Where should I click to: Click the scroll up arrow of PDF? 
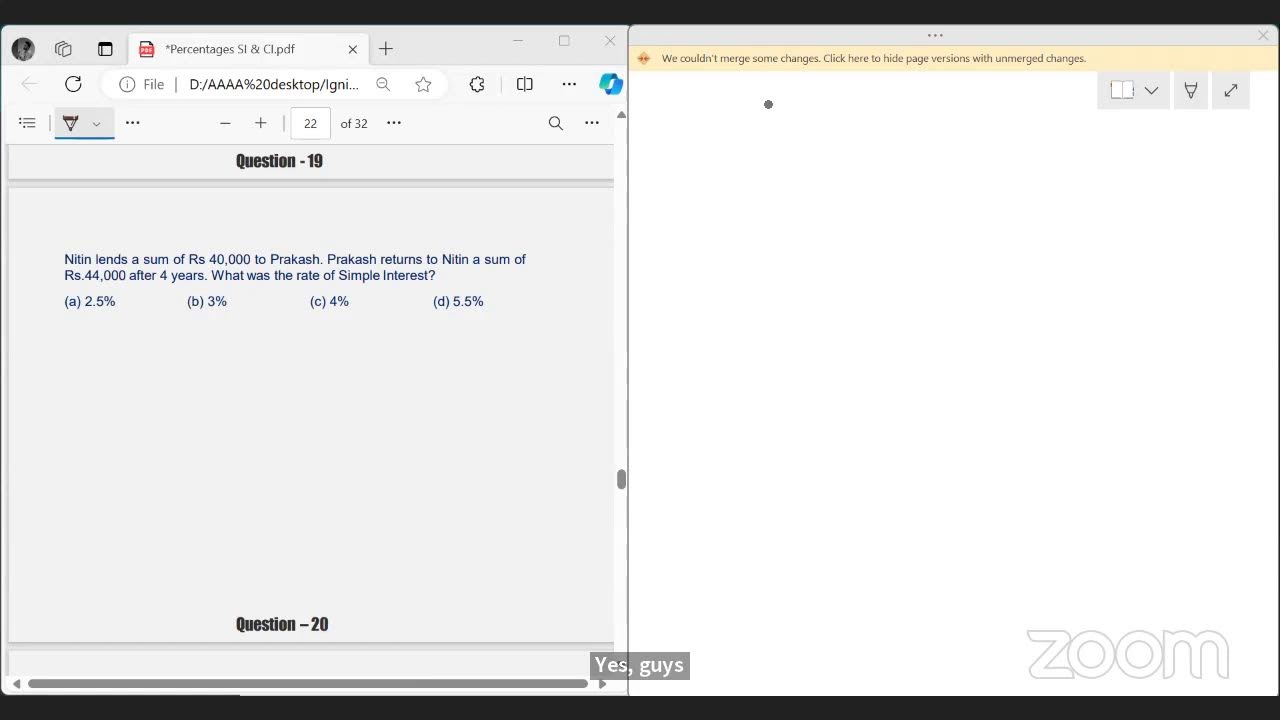(621, 115)
